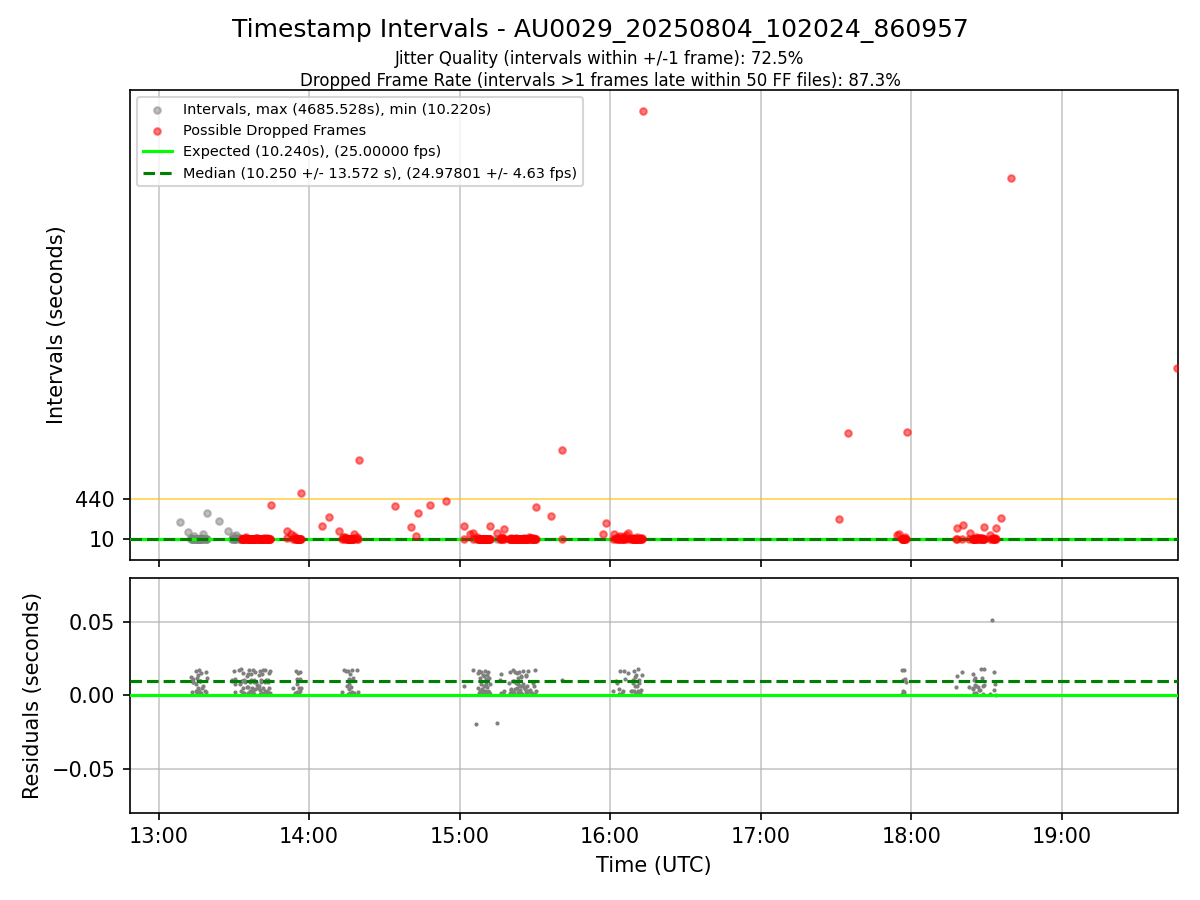This screenshot has width=1200, height=900.
Task: Click the Median 24.97801 fps legend entry
Action: point(380,173)
